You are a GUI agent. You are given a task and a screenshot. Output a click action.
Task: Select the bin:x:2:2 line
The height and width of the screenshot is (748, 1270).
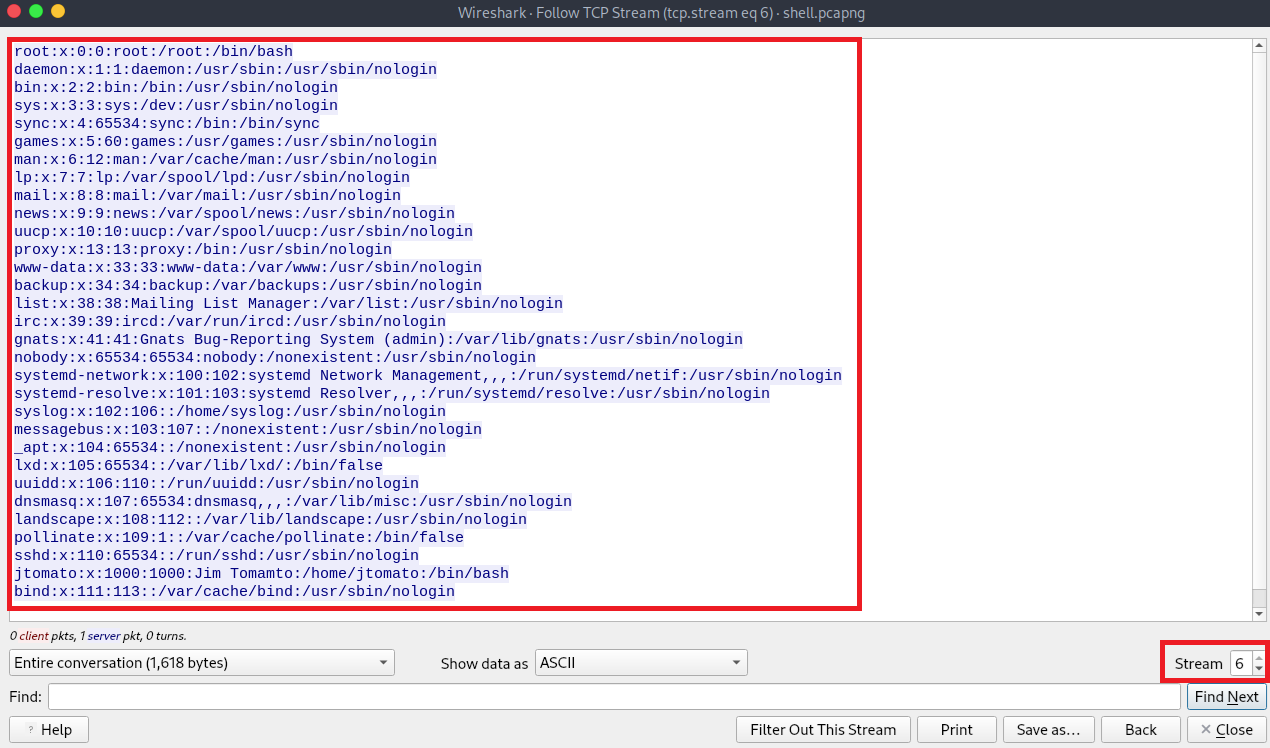point(176,87)
